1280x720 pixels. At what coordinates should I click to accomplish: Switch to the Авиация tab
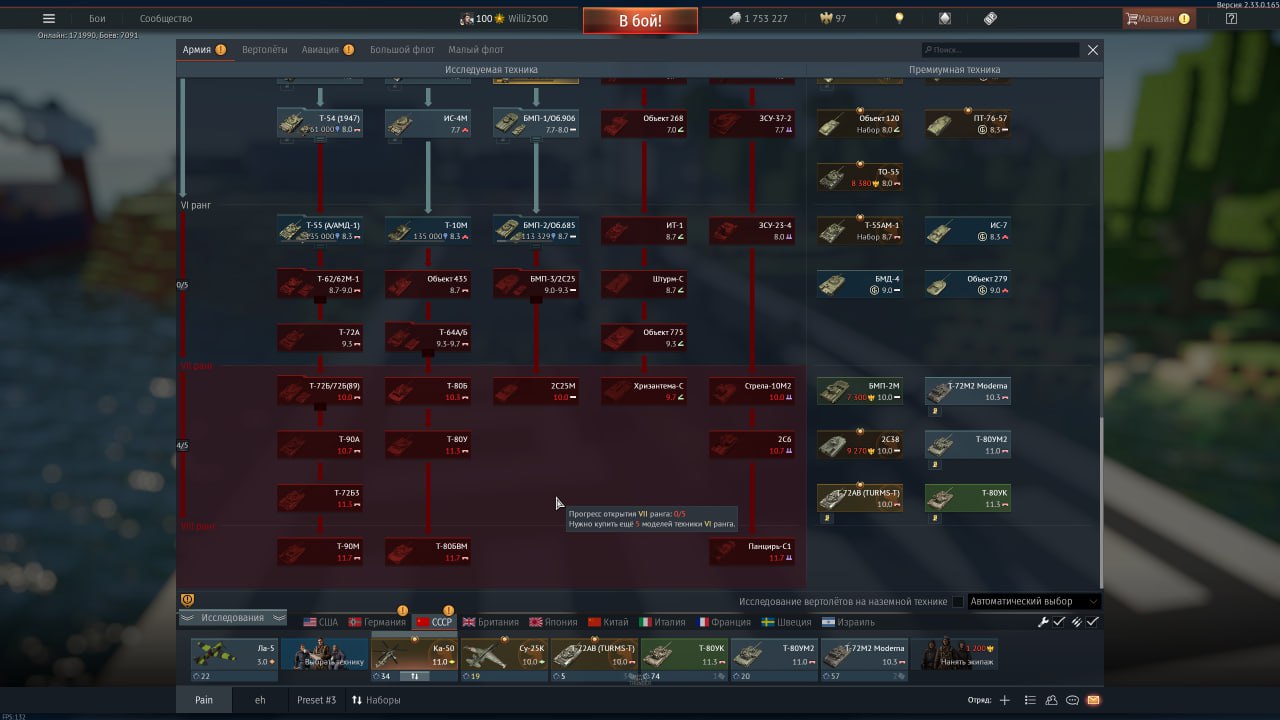[x=328, y=50]
